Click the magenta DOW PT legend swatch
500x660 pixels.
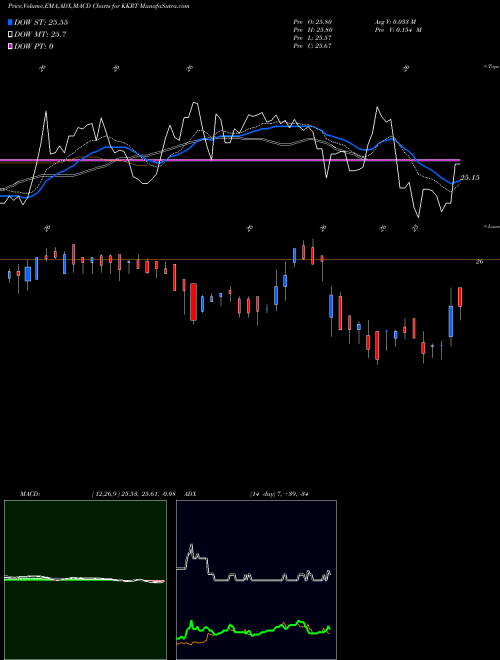tap(10, 46)
